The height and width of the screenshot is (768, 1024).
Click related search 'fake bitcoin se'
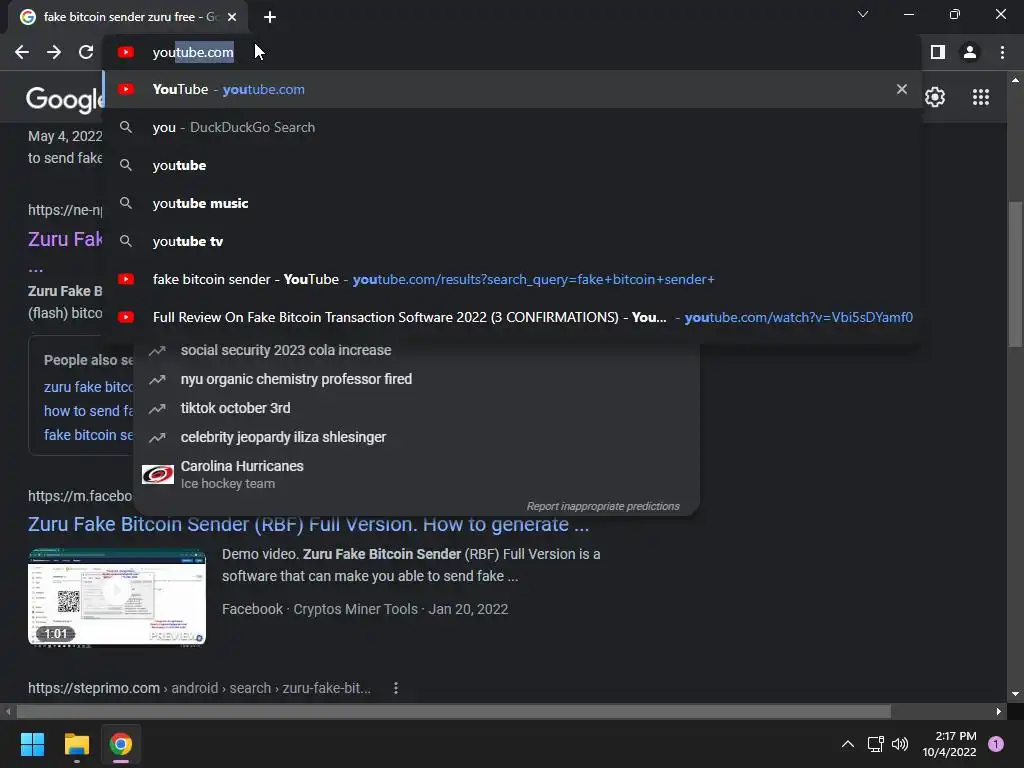pyautogui.click(x=88, y=435)
